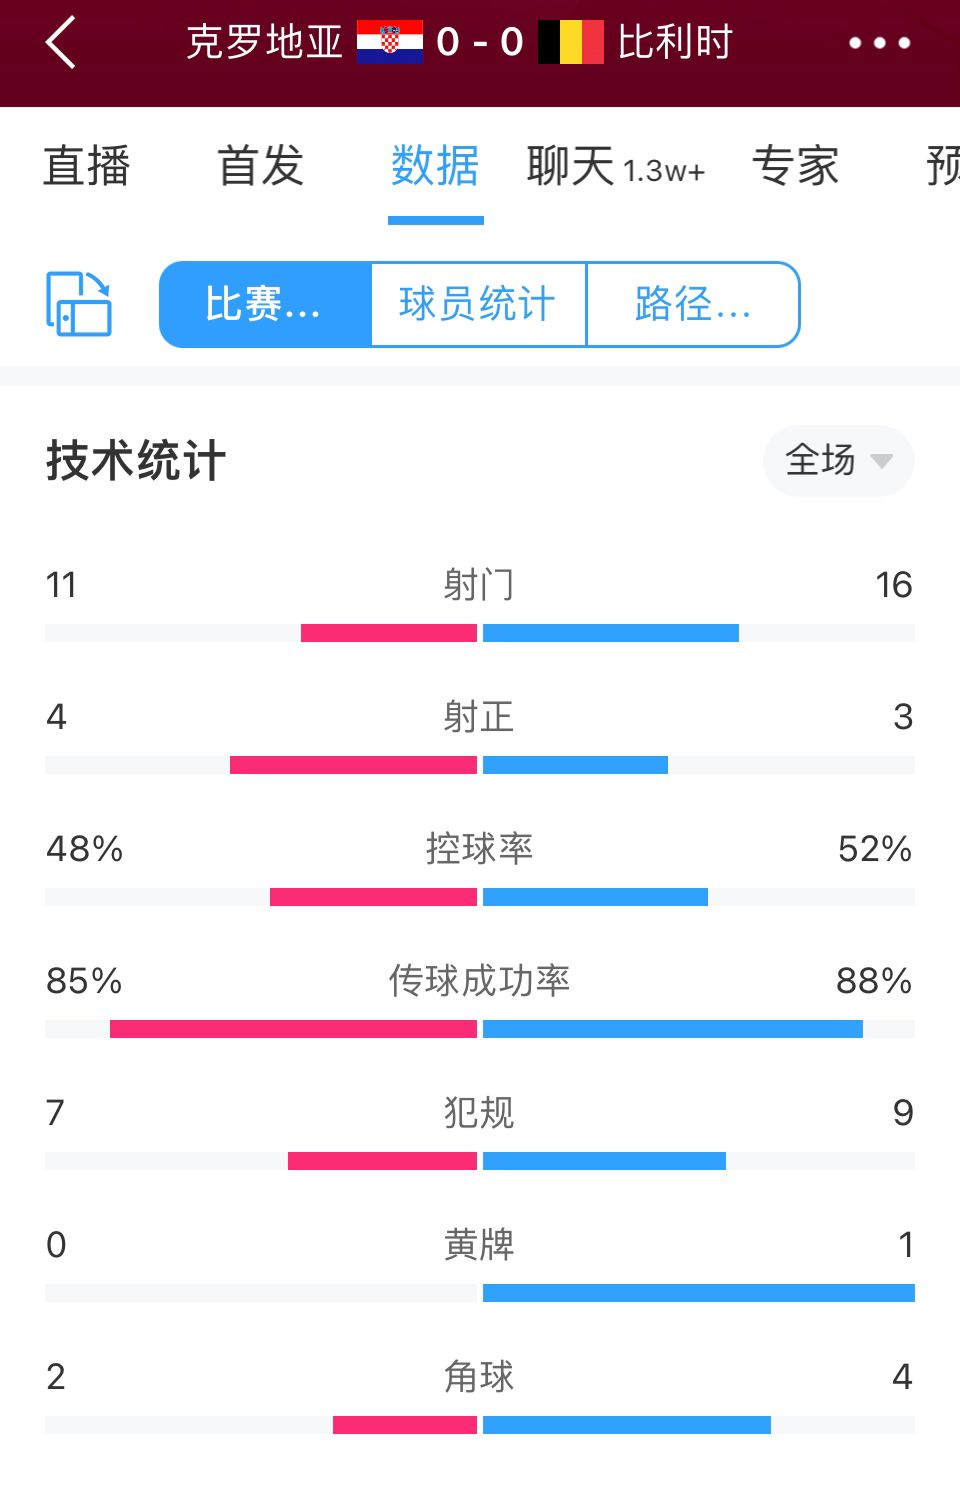Click the 射门 shots comparison bar
Screen dimensions: 960x1493
[x=480, y=633]
